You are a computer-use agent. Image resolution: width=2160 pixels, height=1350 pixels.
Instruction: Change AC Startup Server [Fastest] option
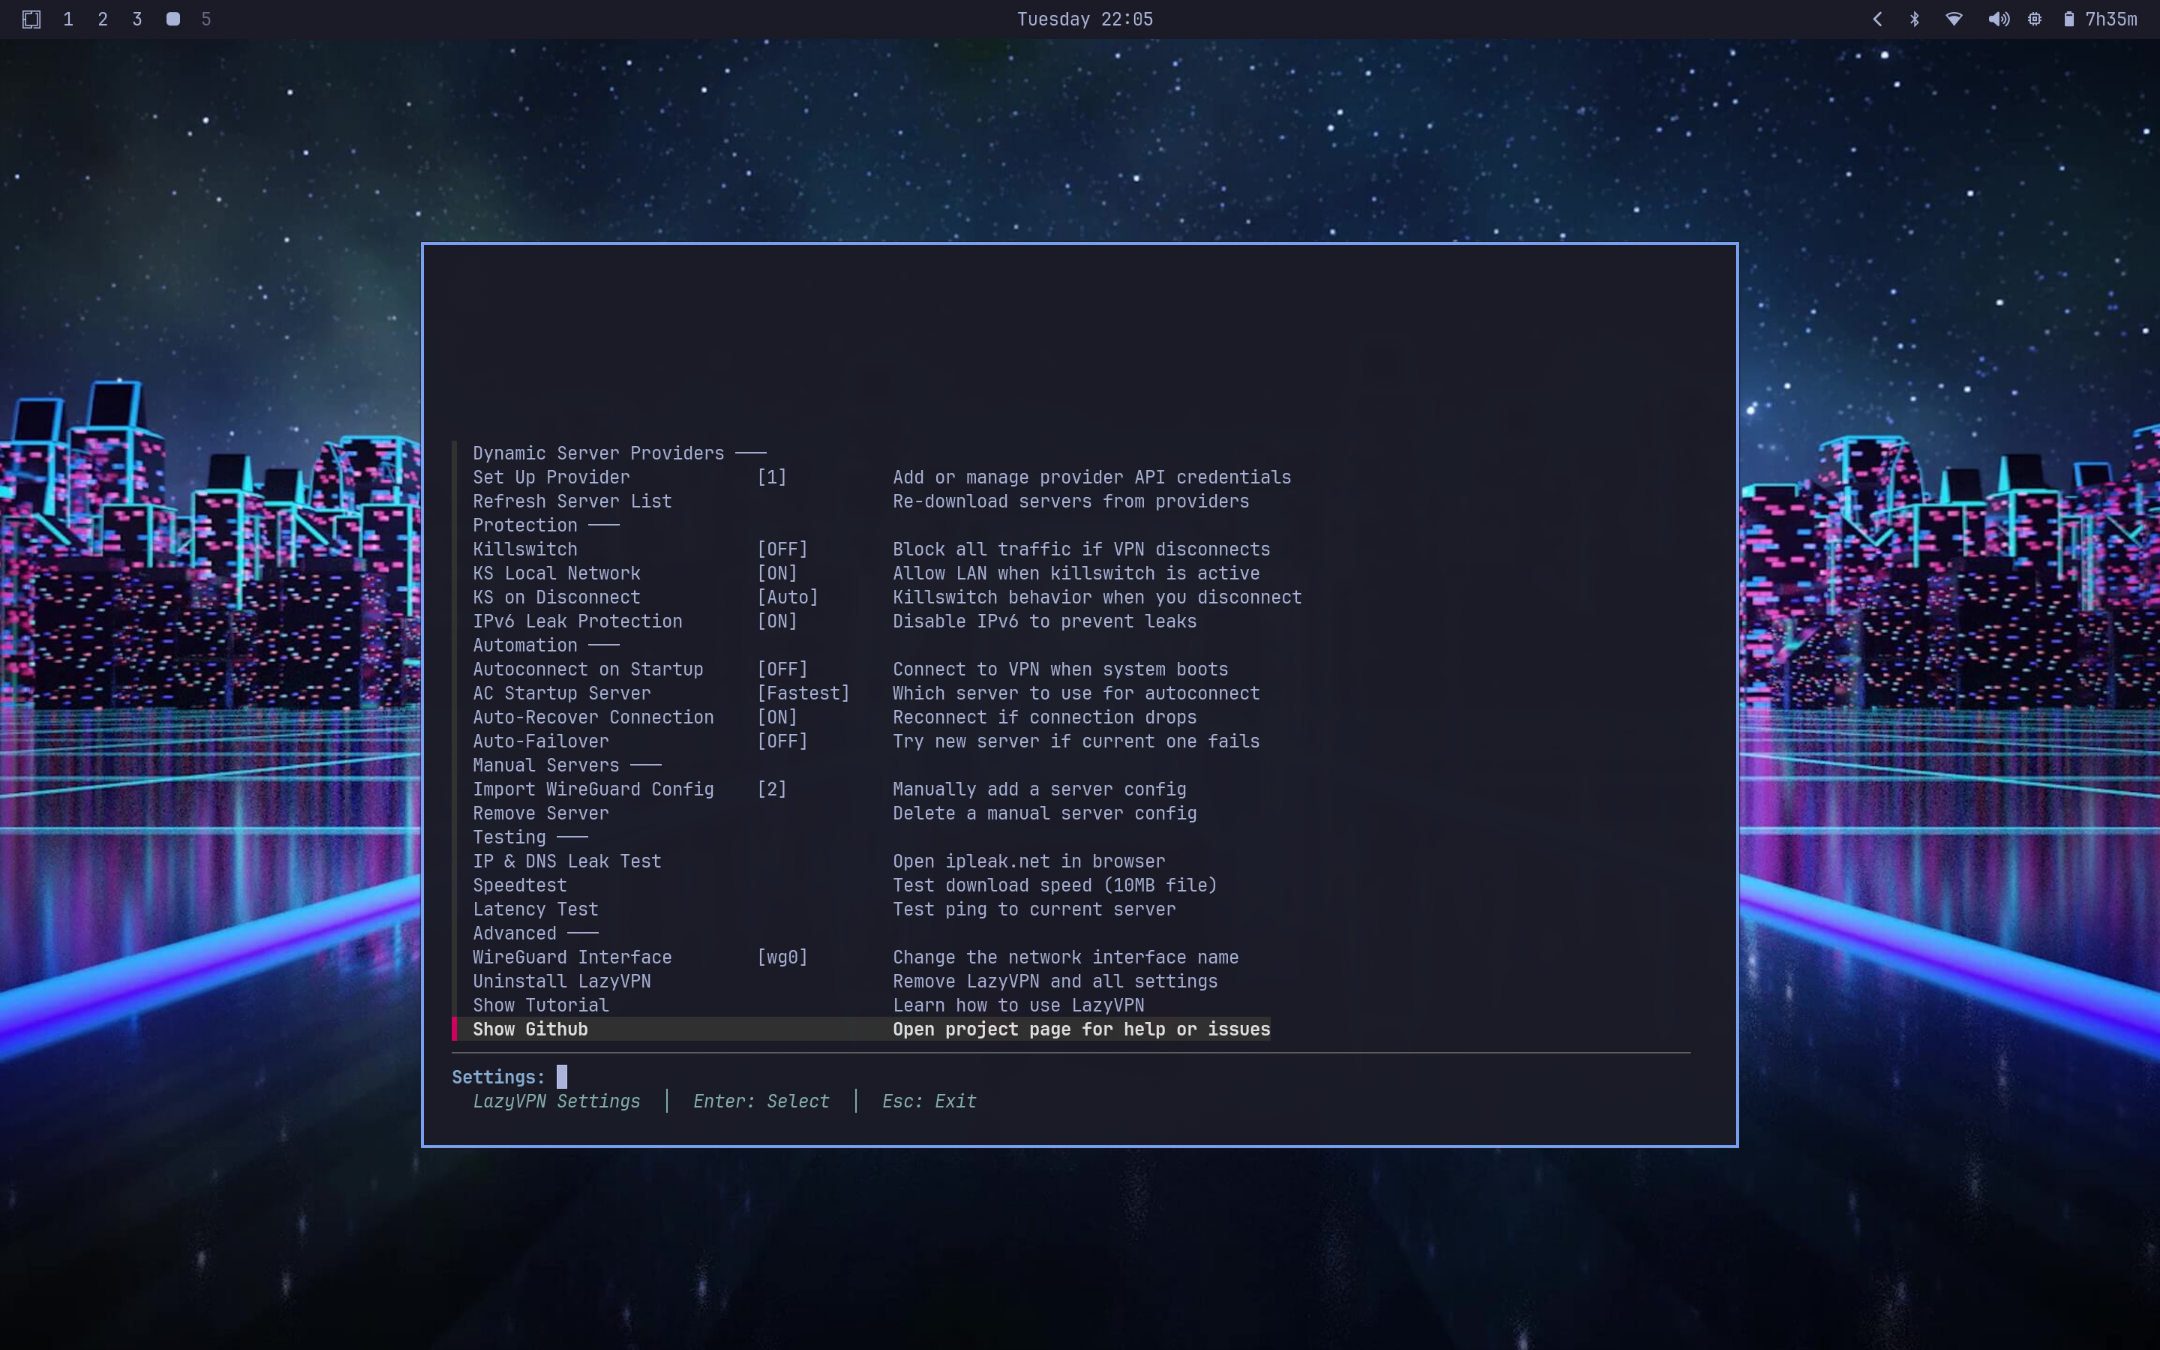[561, 693]
